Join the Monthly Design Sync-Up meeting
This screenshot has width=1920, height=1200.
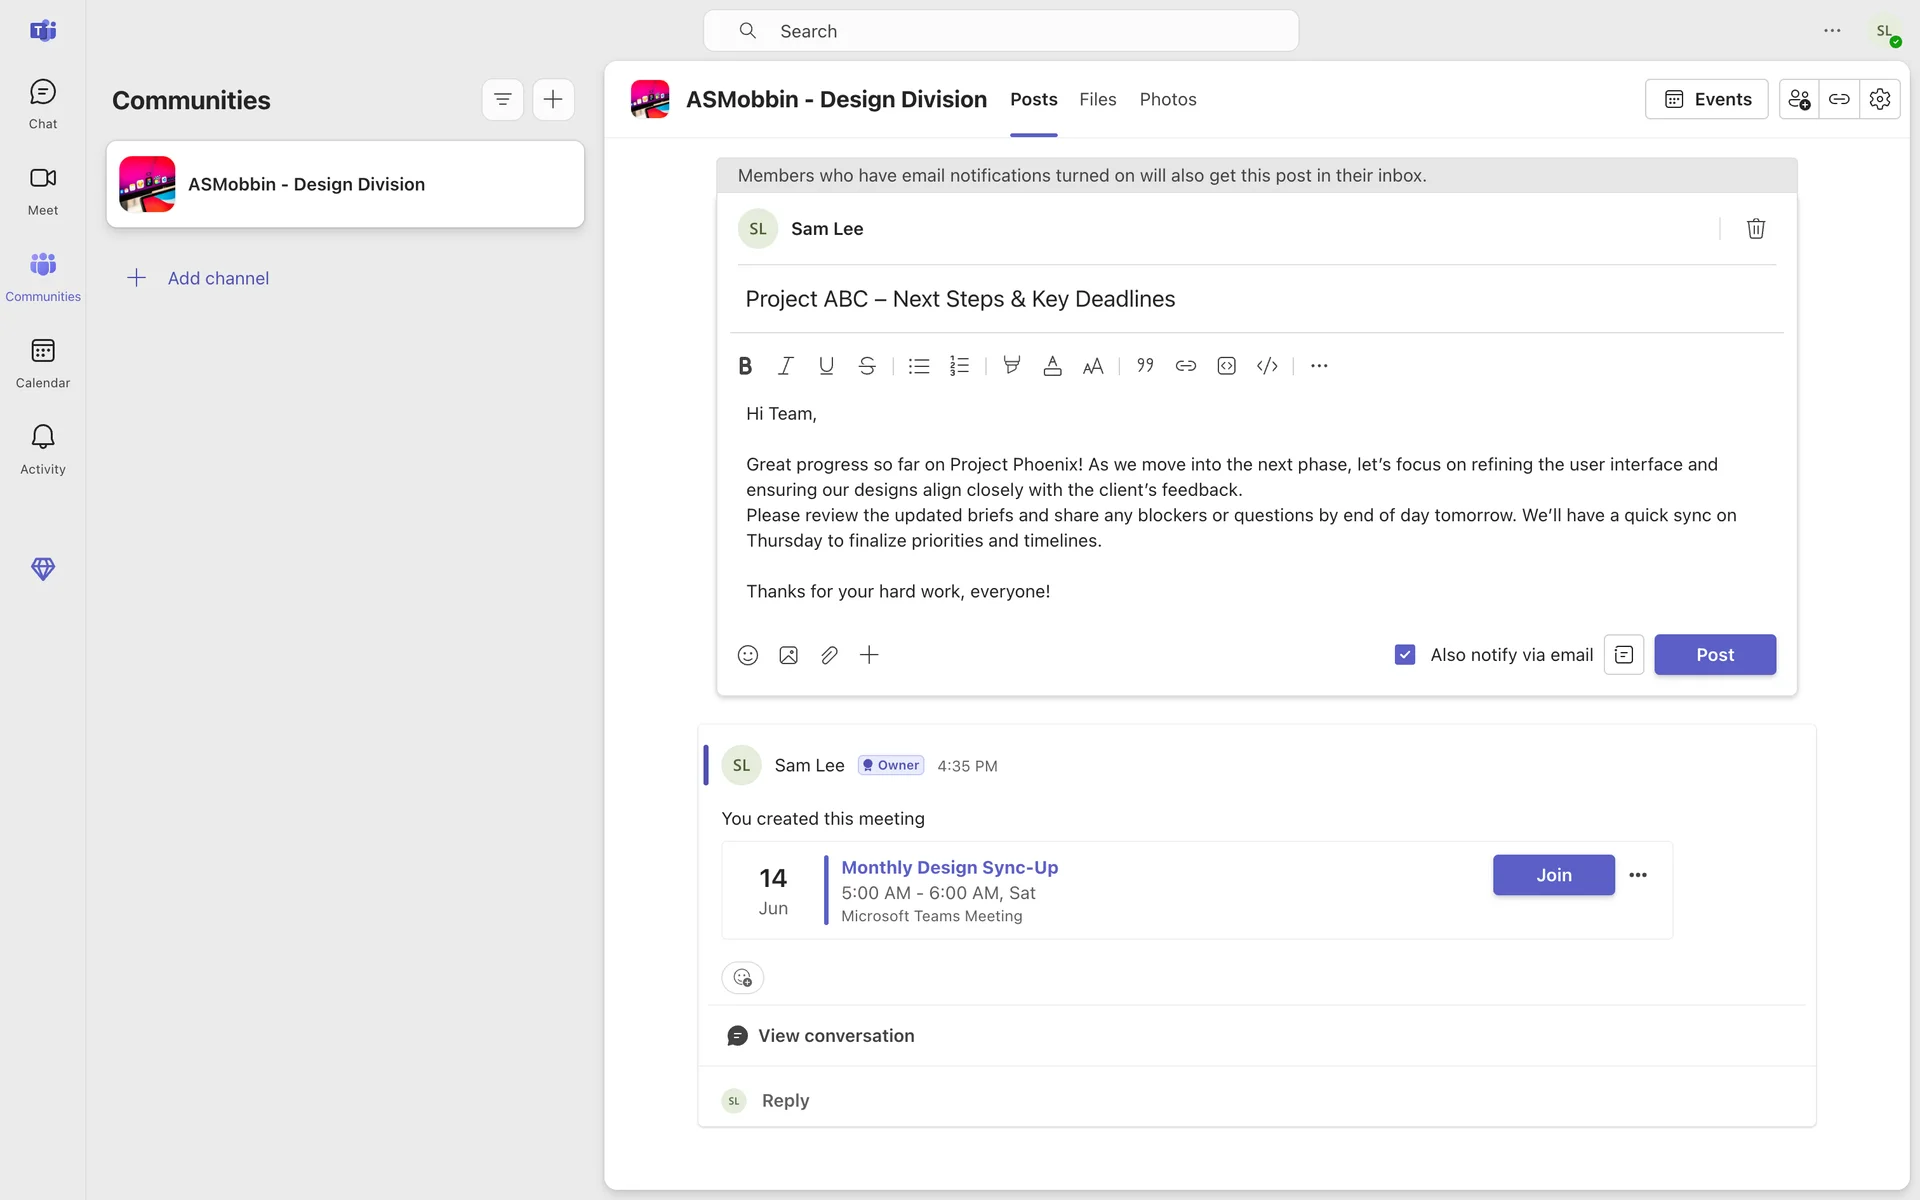click(x=1553, y=875)
